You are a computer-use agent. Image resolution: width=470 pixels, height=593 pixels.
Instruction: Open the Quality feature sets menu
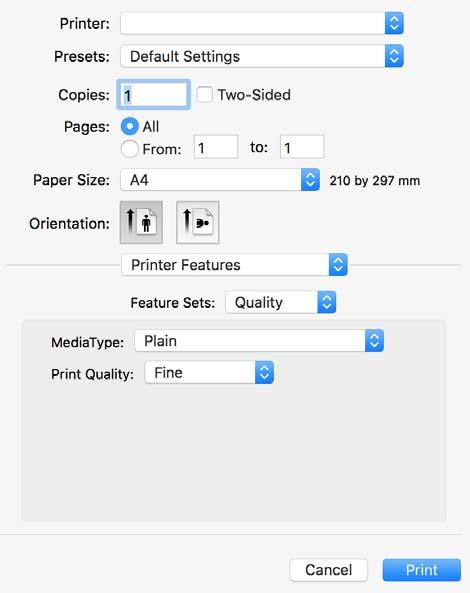point(281,302)
